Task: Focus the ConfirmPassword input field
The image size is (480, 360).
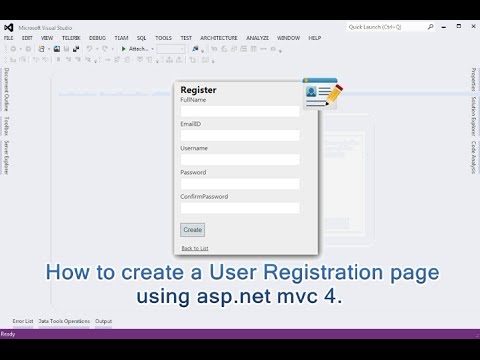Action: click(240, 208)
